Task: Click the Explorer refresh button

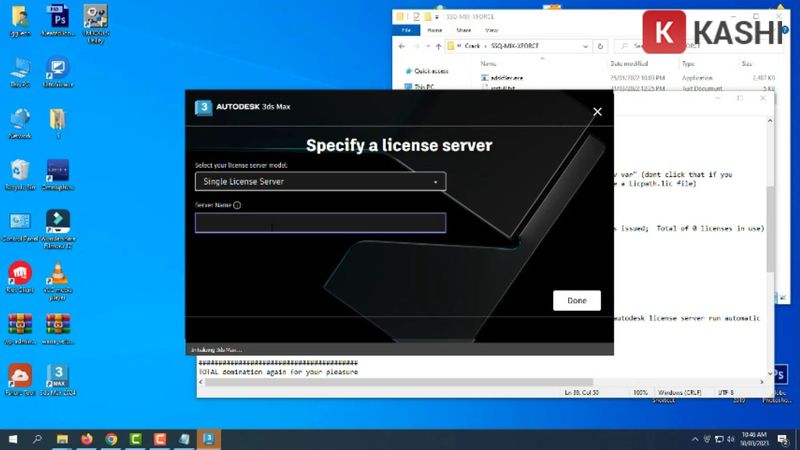Action: [x=599, y=46]
